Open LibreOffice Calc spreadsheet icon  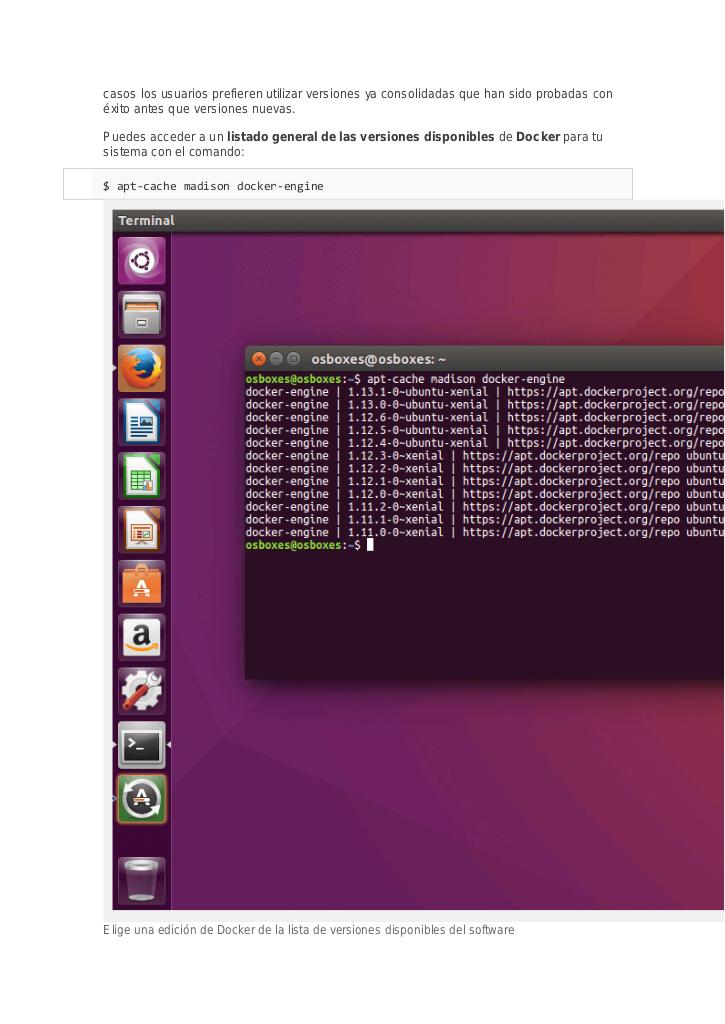(x=142, y=476)
